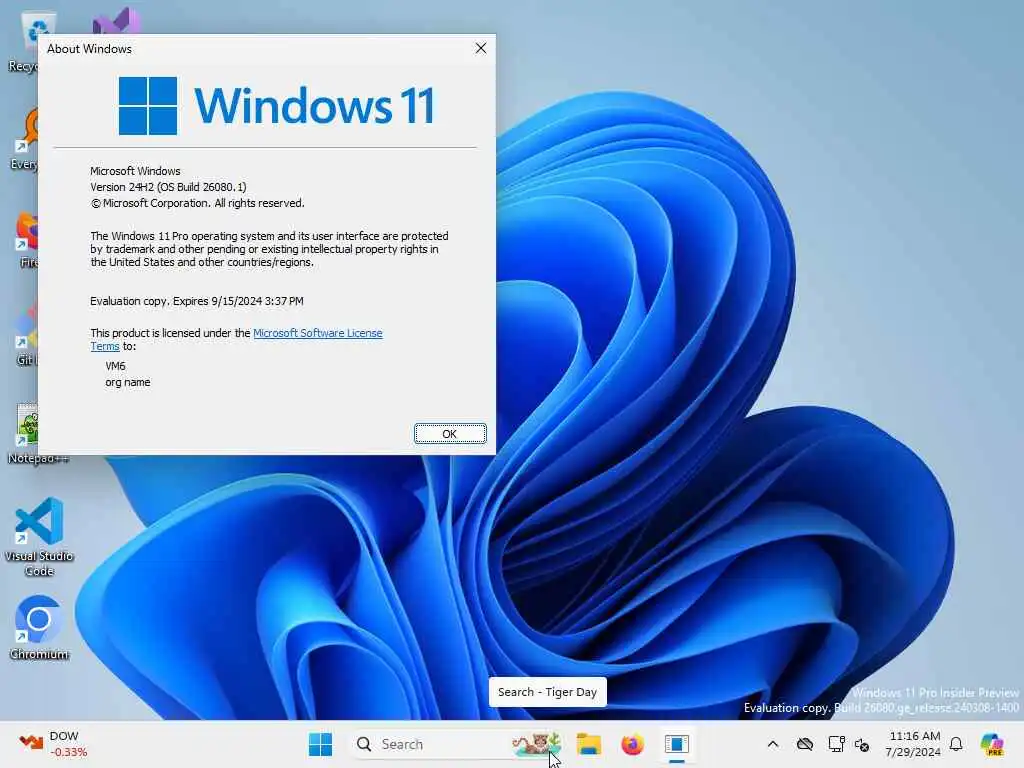
Task: Click the 'org name' text
Action: [127, 382]
